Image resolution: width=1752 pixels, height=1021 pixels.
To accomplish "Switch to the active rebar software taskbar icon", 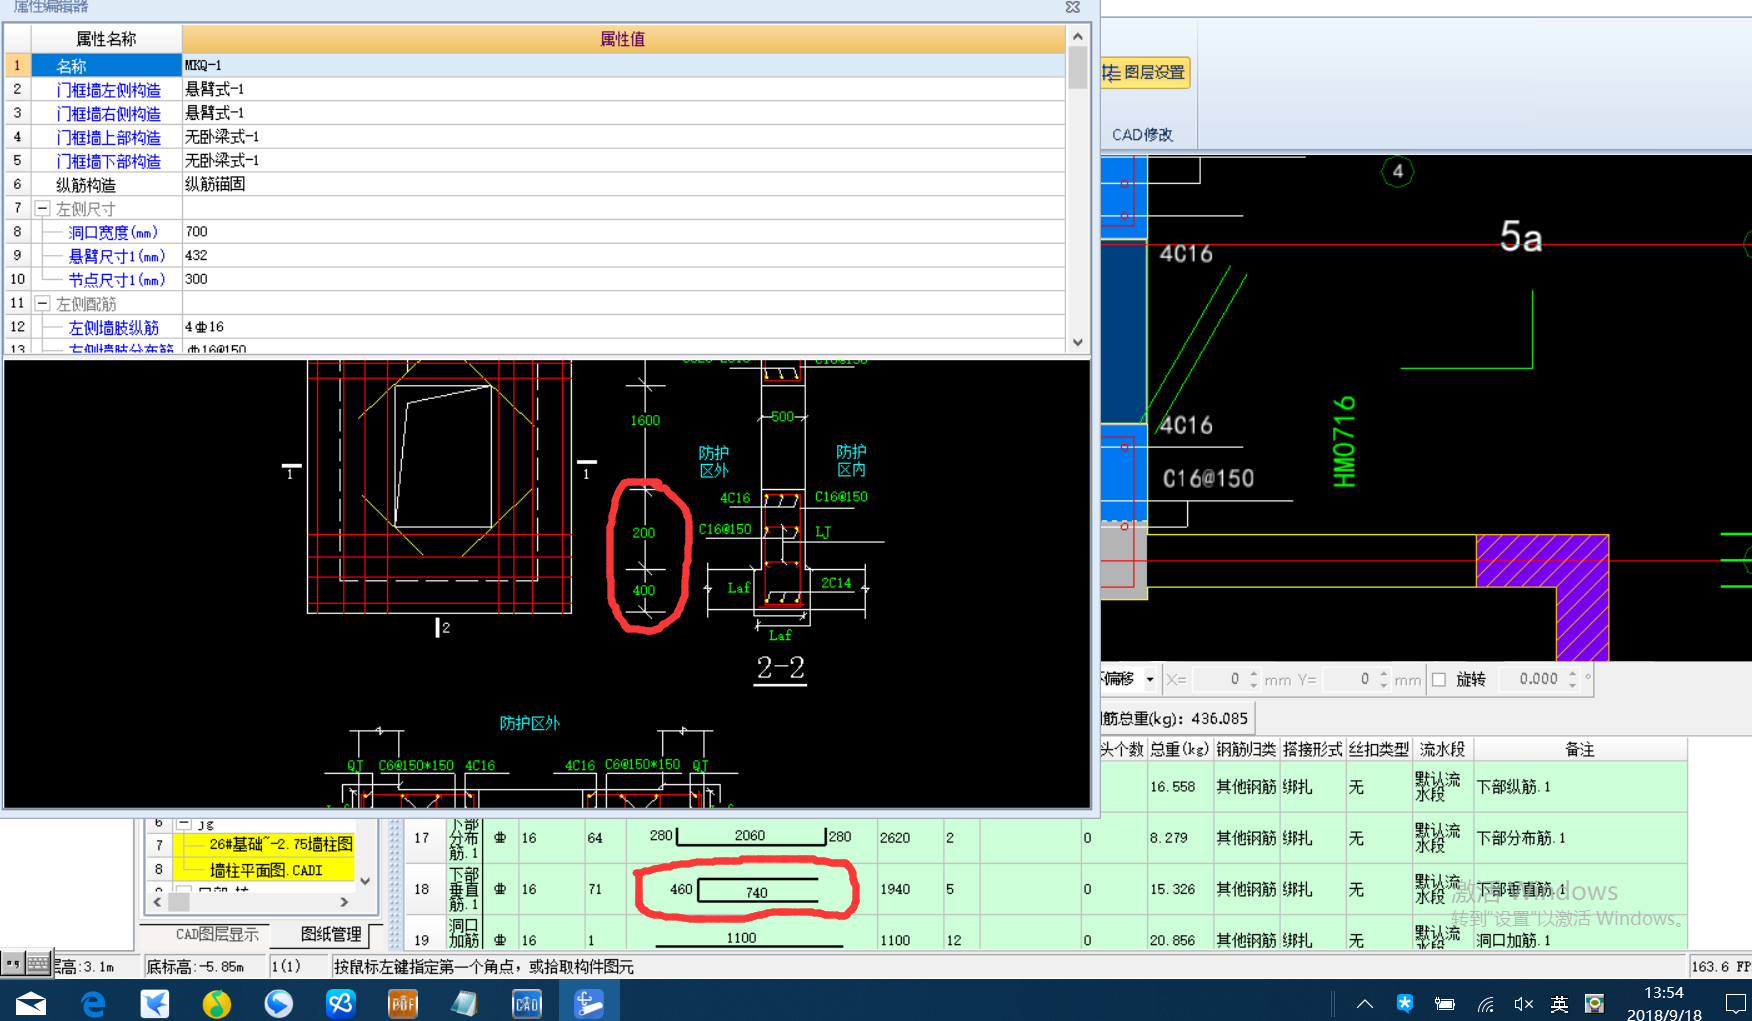I will tap(589, 1003).
